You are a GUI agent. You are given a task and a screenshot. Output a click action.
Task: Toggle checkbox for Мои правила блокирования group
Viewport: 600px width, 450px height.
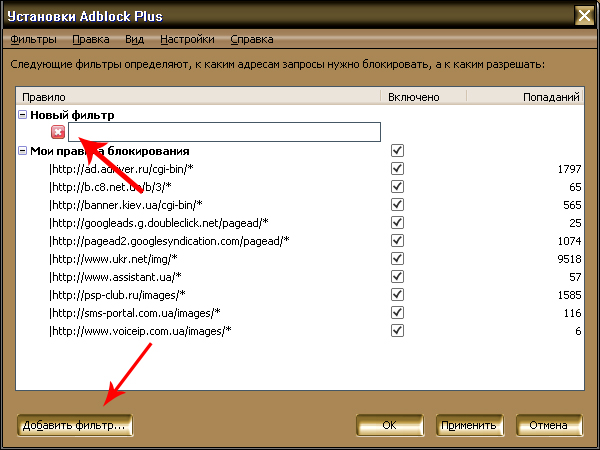397,150
